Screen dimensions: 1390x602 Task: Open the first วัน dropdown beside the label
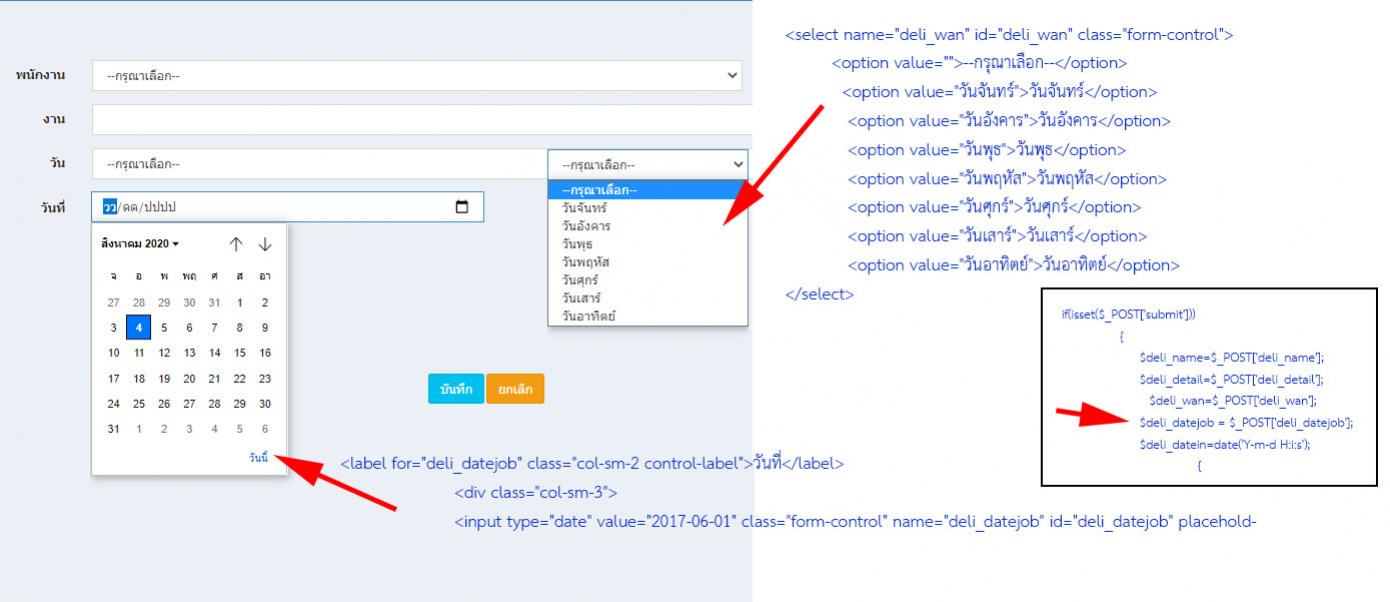click(320, 164)
